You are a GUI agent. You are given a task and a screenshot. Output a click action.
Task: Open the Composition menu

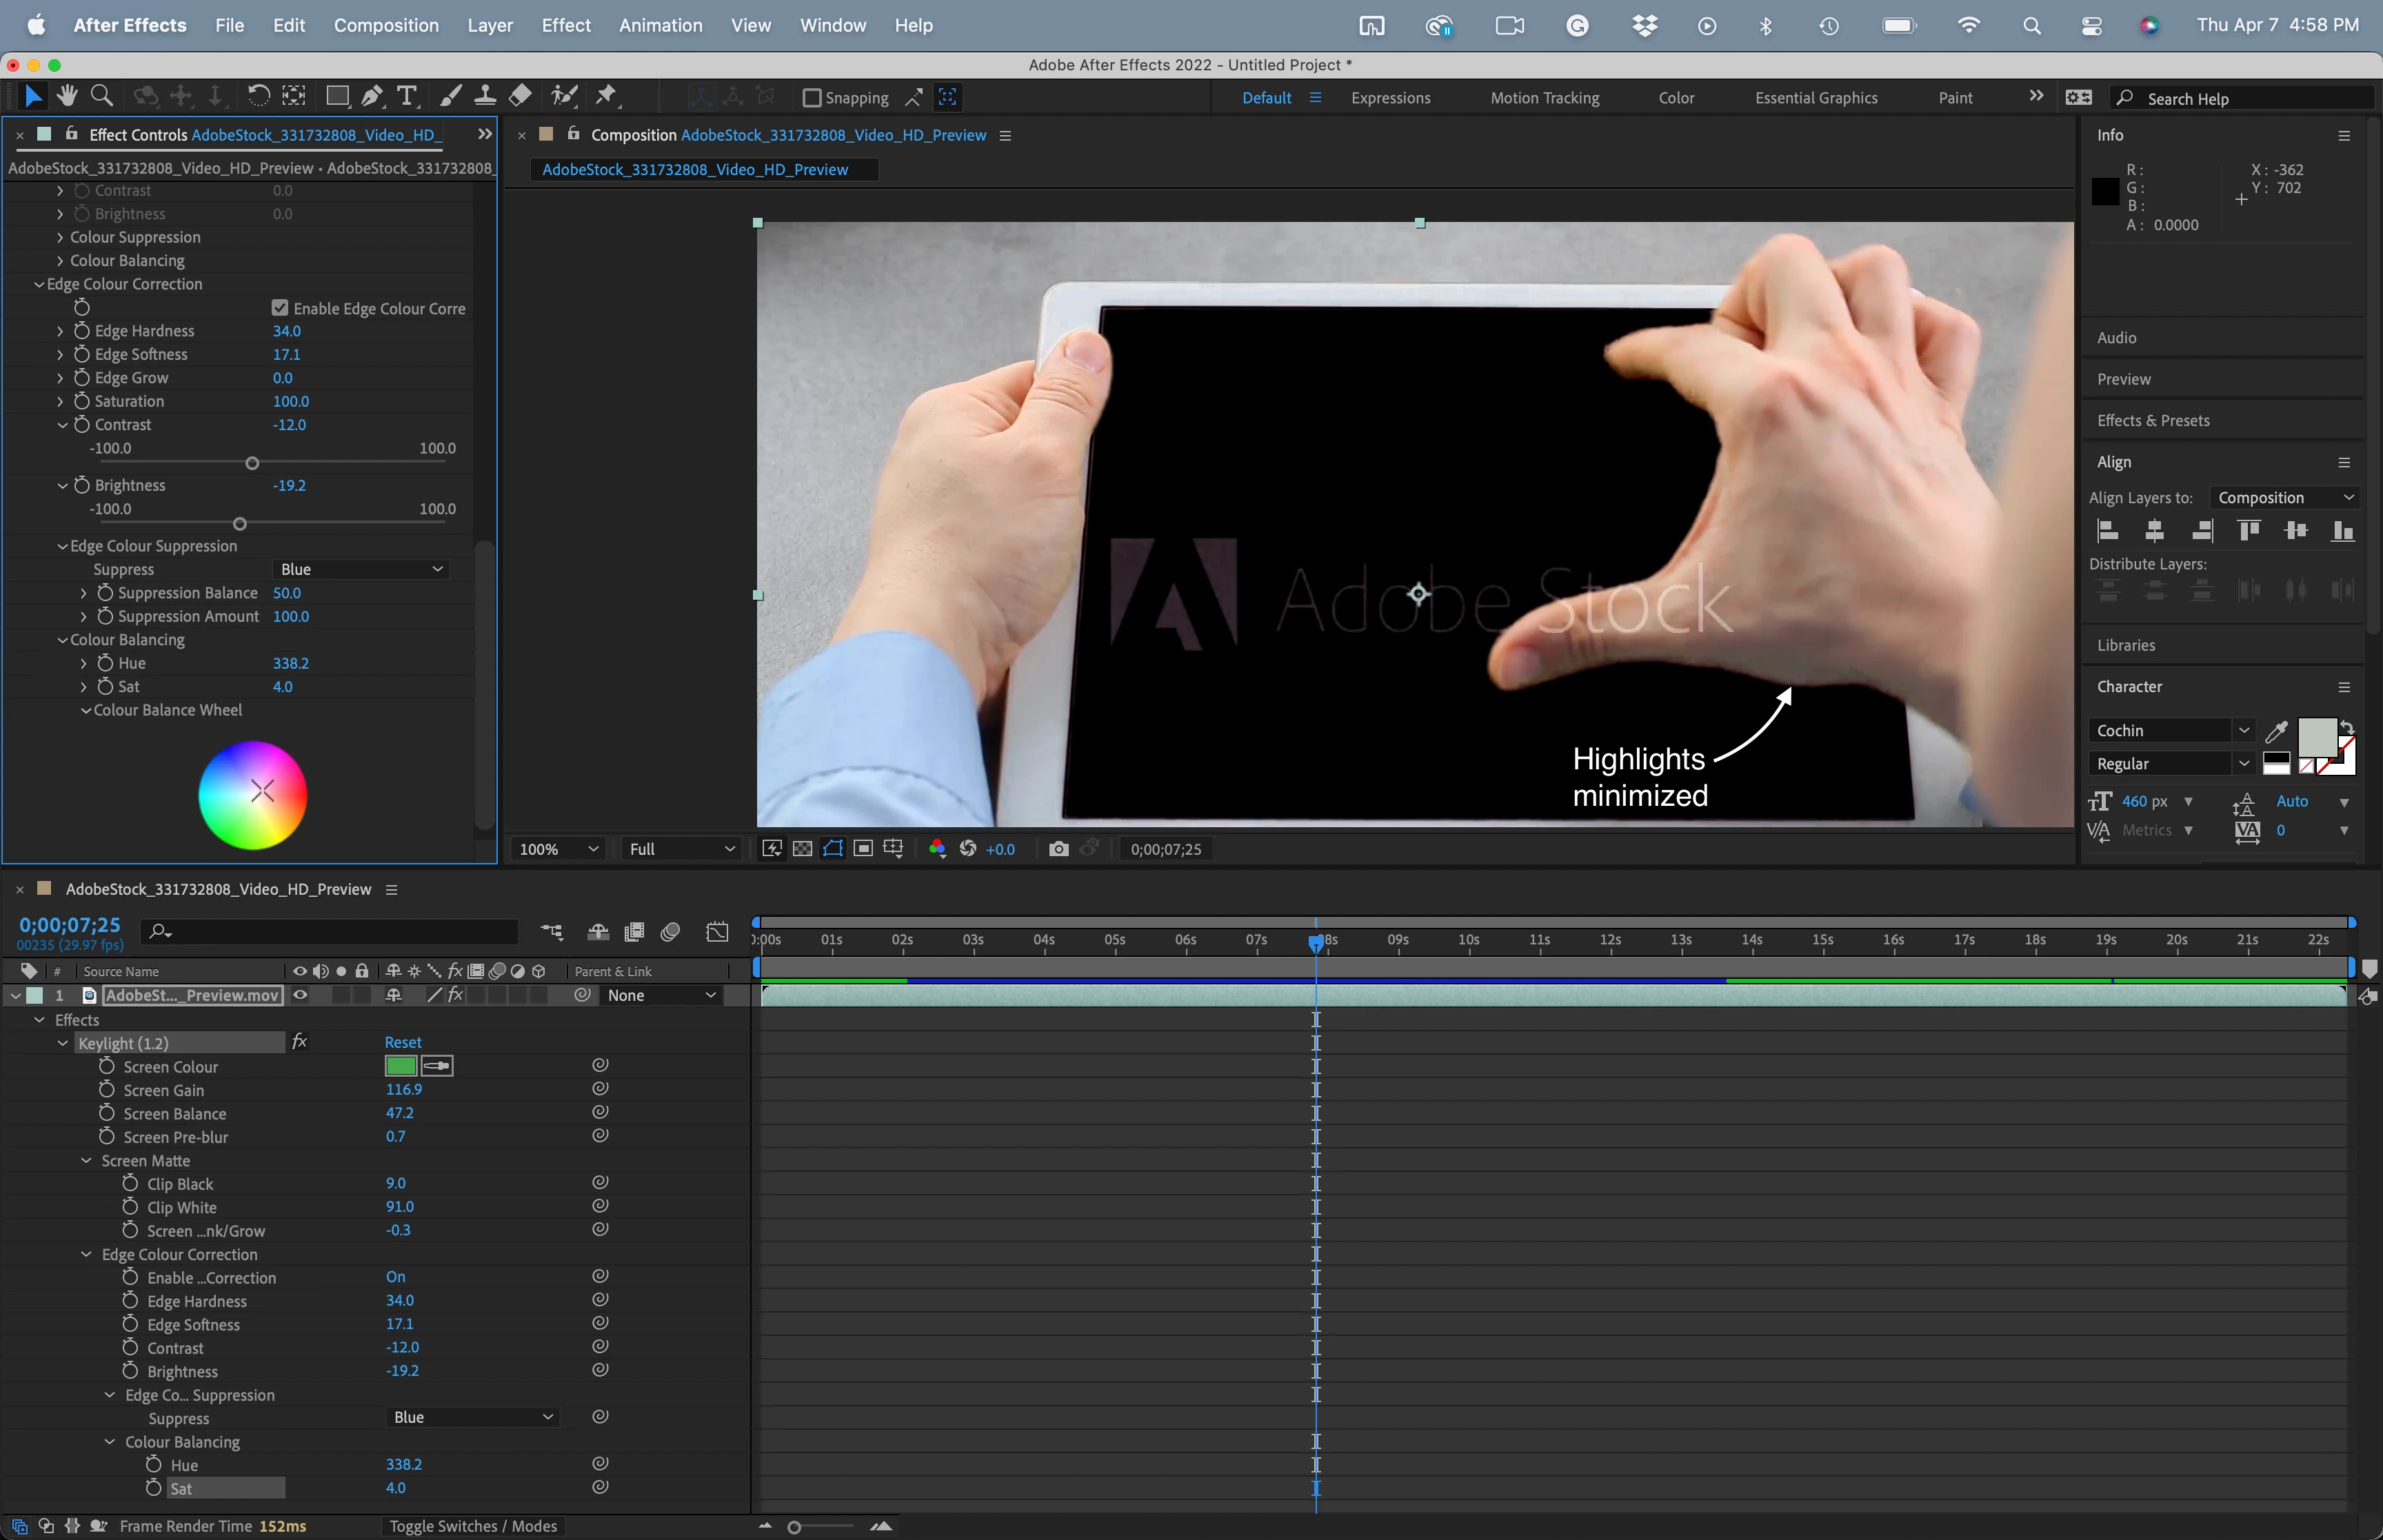click(x=386, y=25)
